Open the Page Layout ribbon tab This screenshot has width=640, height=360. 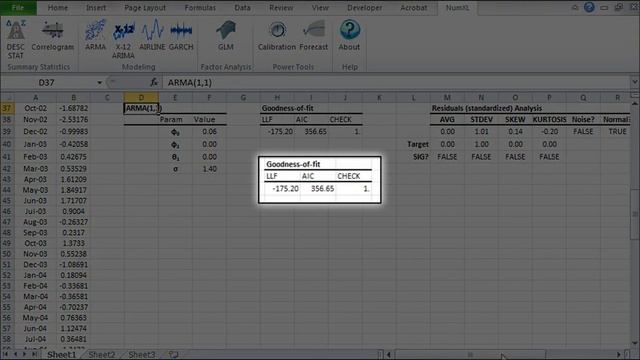(x=145, y=7)
